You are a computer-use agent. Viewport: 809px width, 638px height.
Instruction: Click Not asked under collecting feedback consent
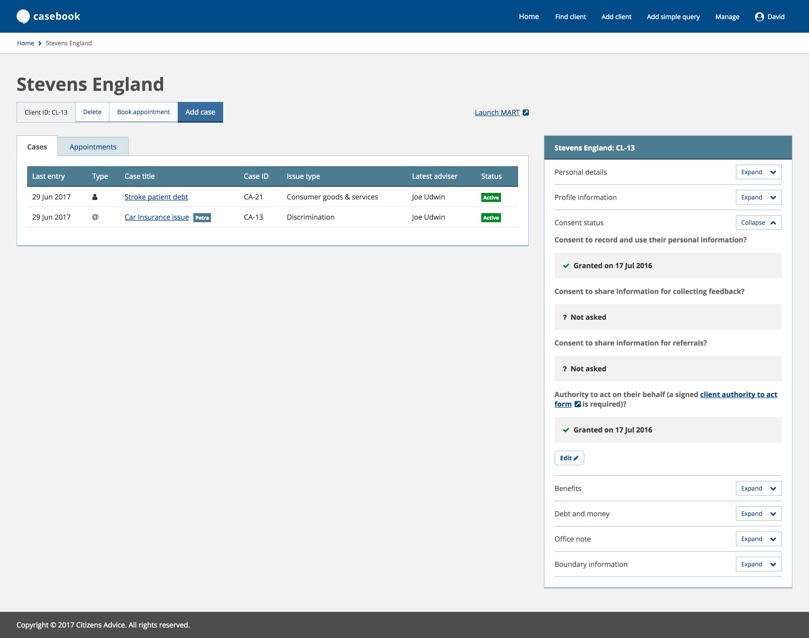668,317
